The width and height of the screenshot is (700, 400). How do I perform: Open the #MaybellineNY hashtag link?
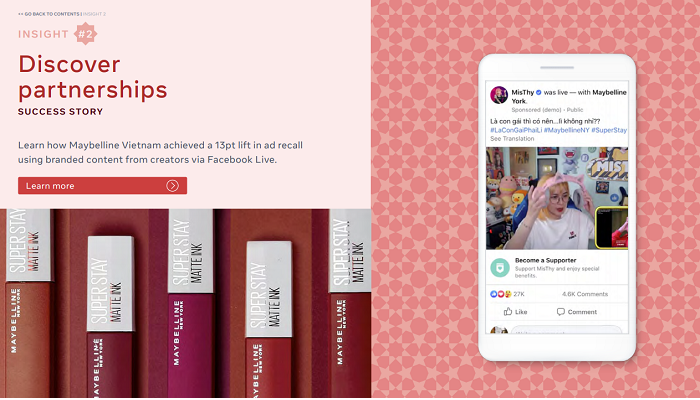point(567,130)
